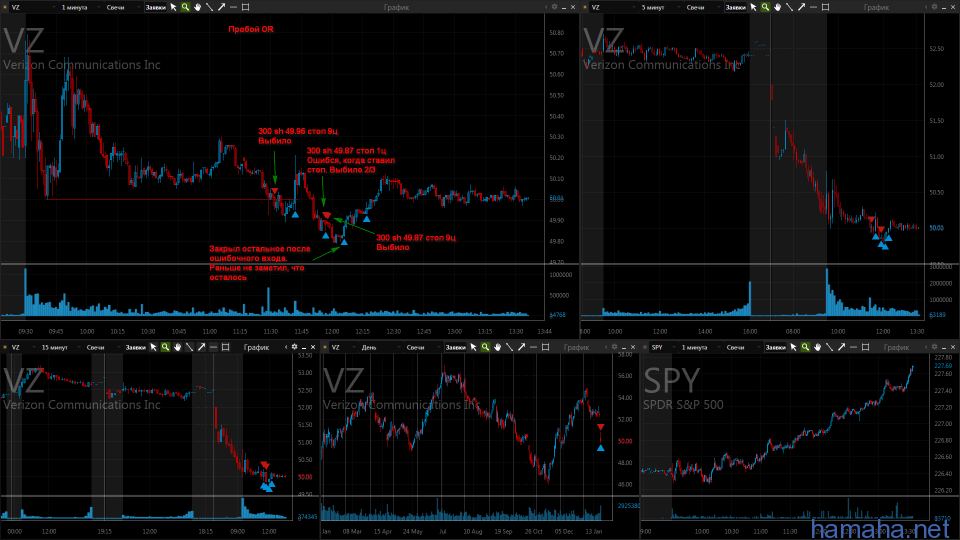Toggle Заявки in 15 минут VZ chart
Viewport: 960px width, 540px height.
[135, 347]
